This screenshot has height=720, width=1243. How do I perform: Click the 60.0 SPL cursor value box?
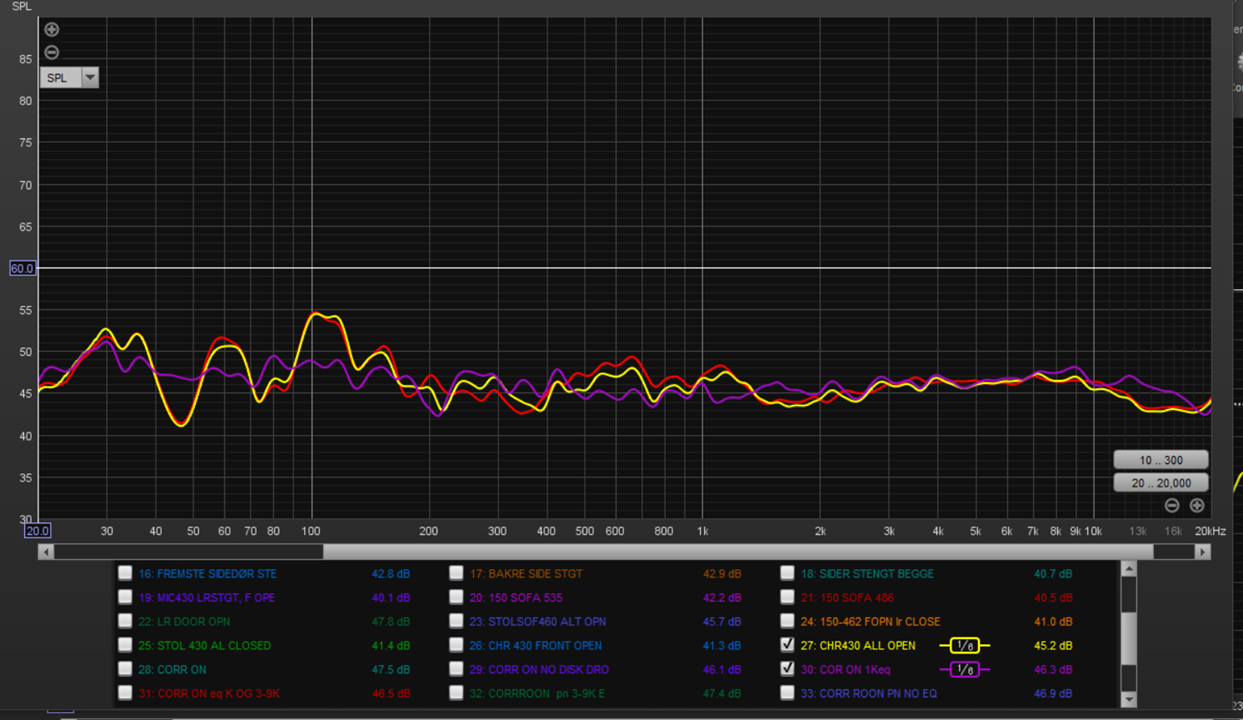tap(23, 268)
